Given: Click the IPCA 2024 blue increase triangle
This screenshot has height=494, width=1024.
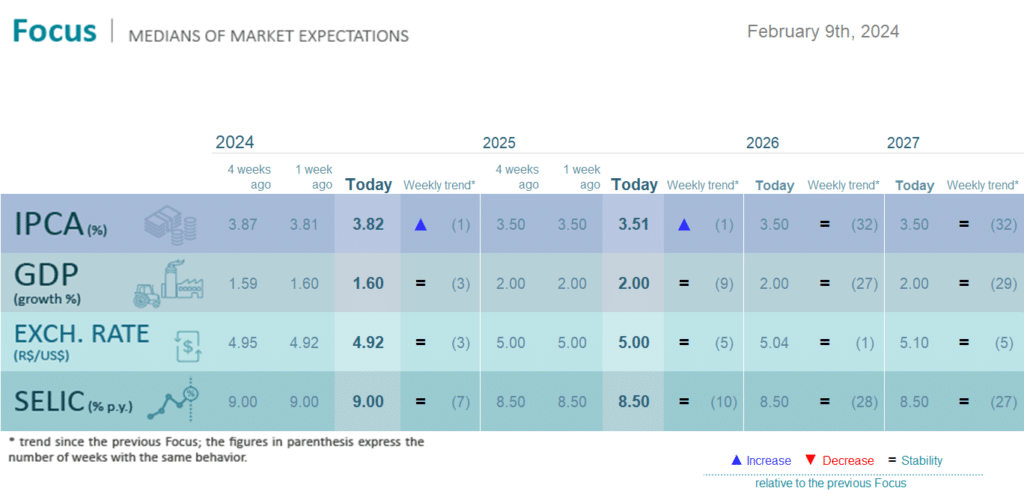Looking at the screenshot, I should pos(421,225).
